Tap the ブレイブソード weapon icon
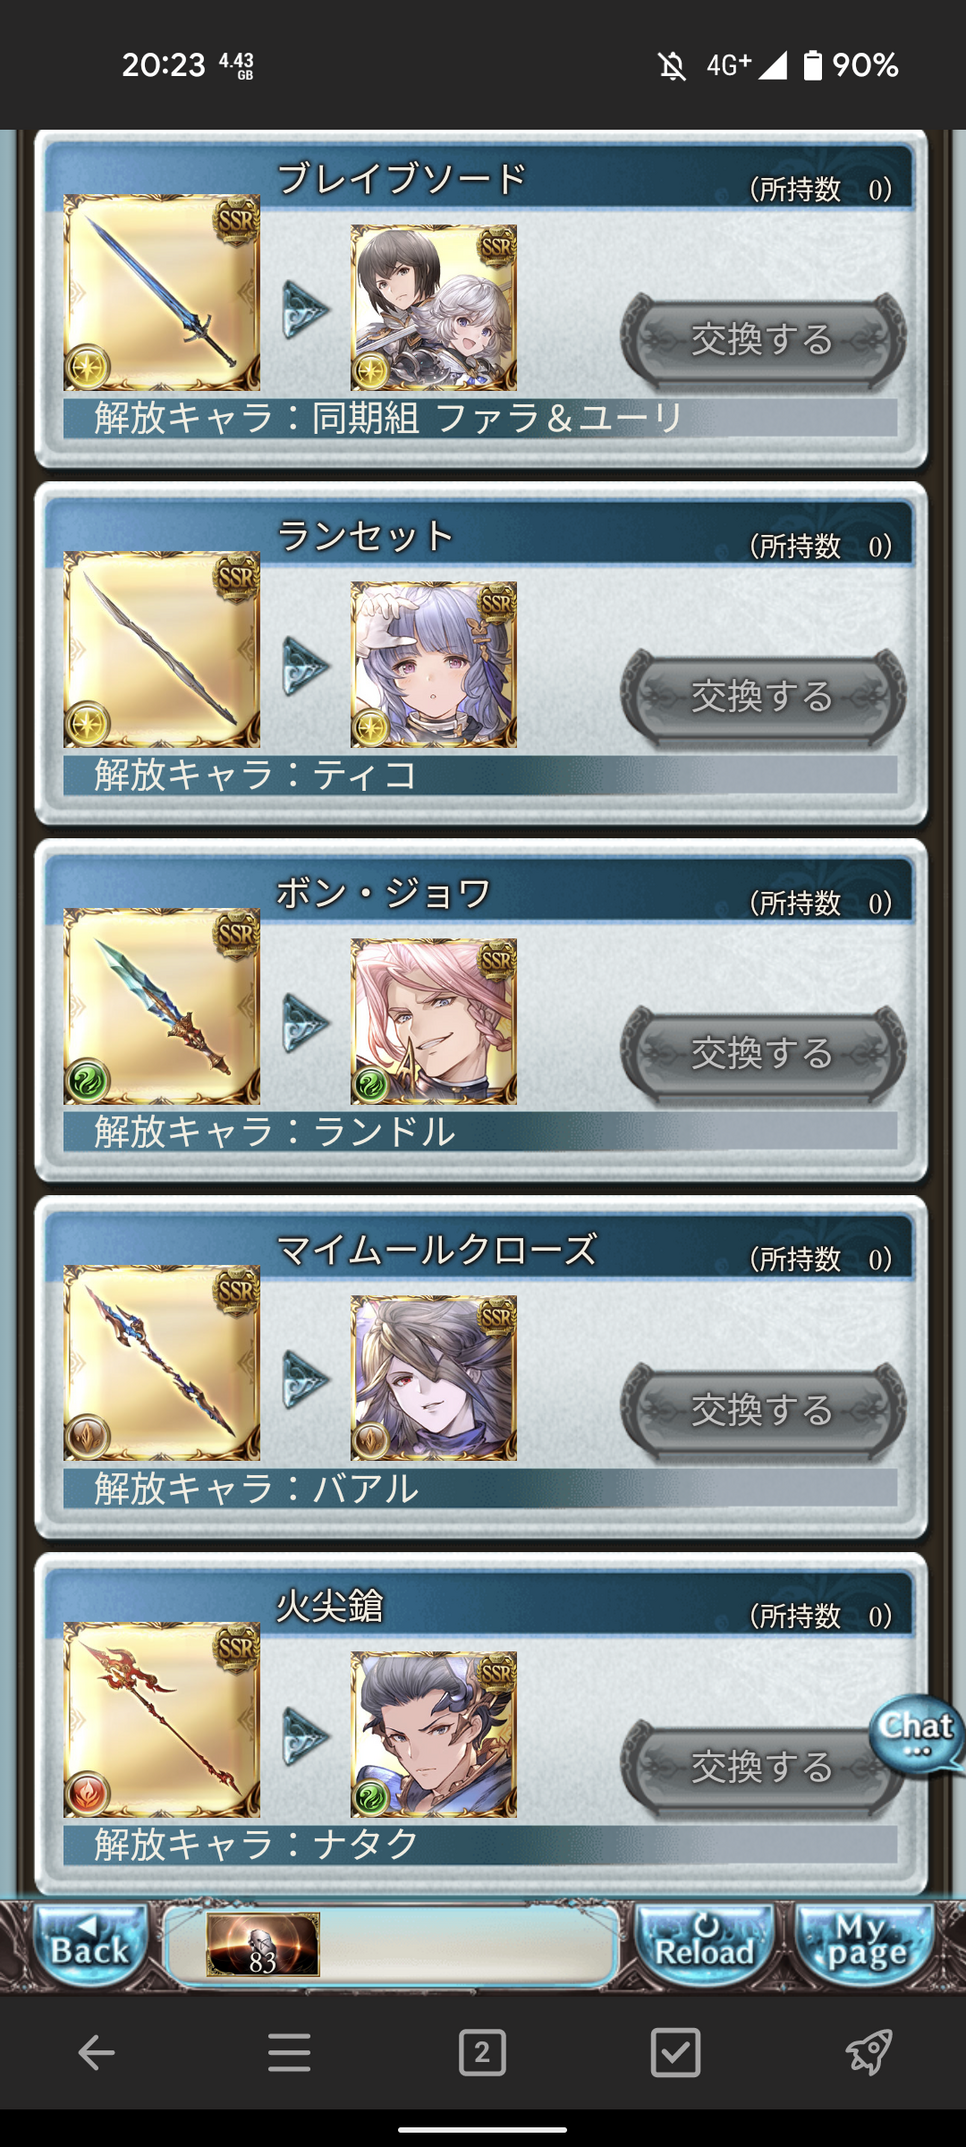The image size is (966, 2147). pos(162,292)
